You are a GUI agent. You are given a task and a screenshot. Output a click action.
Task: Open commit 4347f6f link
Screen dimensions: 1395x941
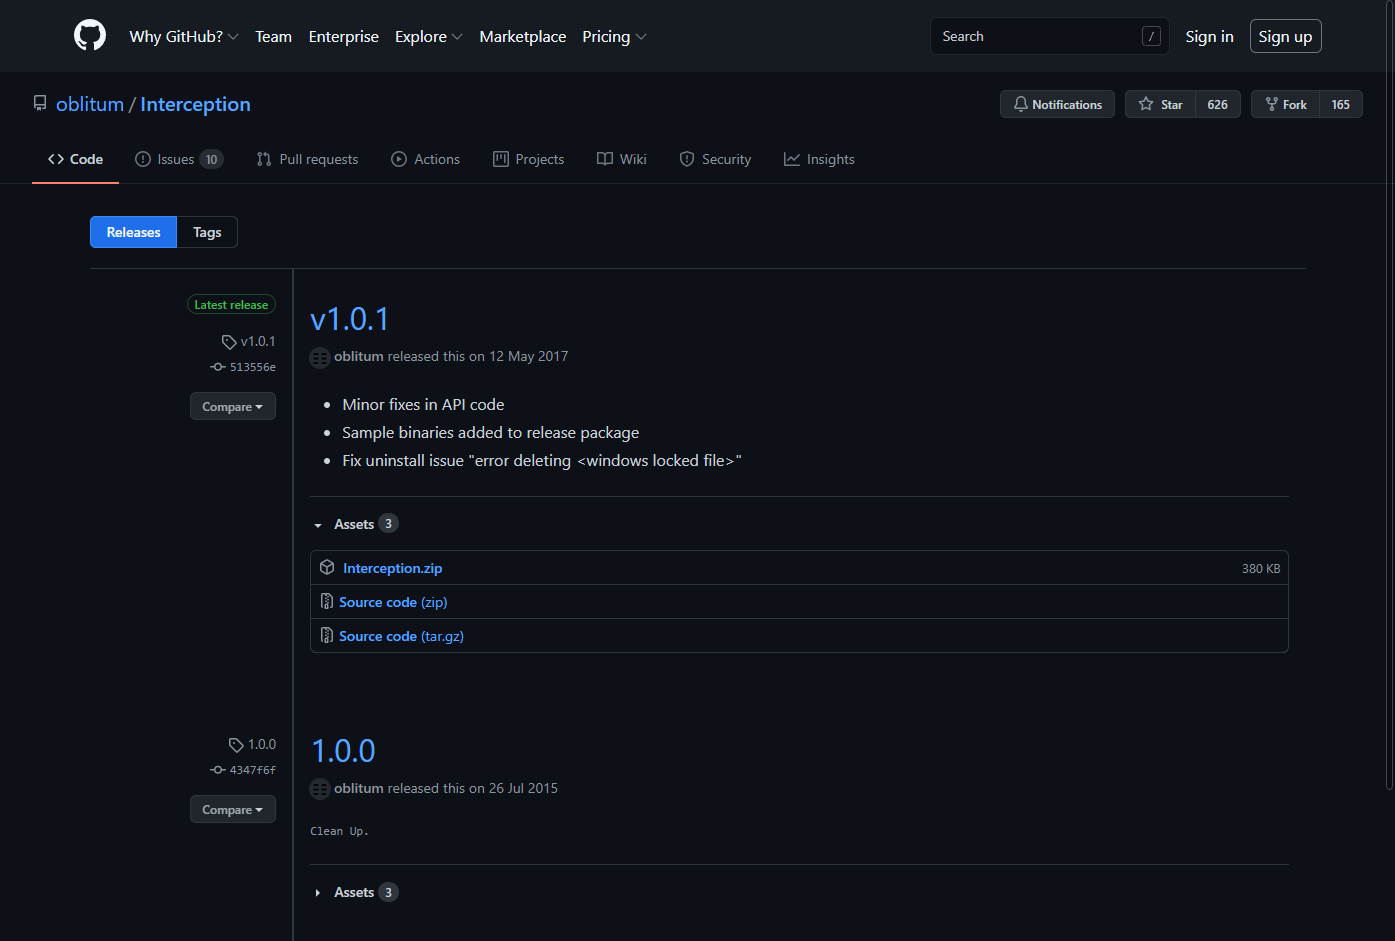(253, 770)
